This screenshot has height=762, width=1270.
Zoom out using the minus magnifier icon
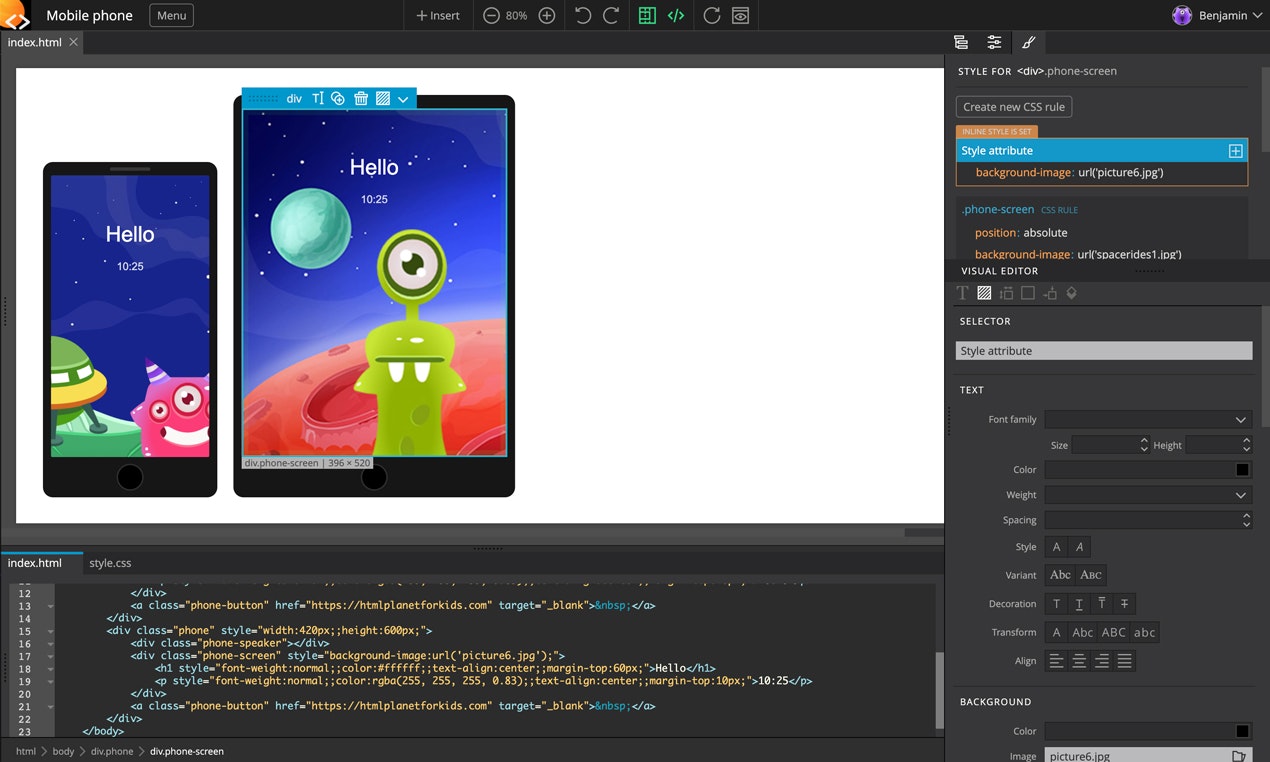(489, 15)
